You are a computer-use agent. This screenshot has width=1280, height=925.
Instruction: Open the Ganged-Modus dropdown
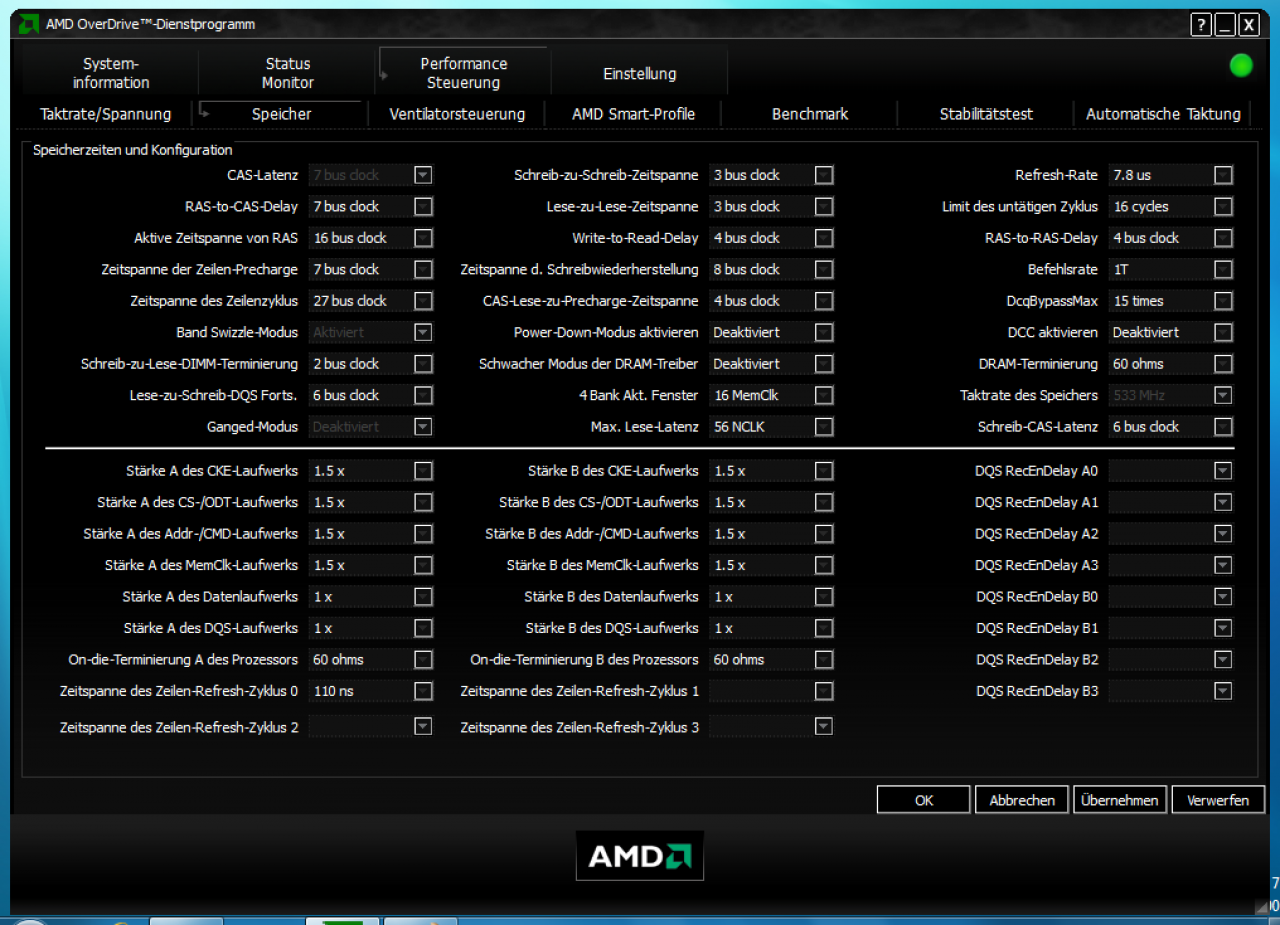[423, 427]
